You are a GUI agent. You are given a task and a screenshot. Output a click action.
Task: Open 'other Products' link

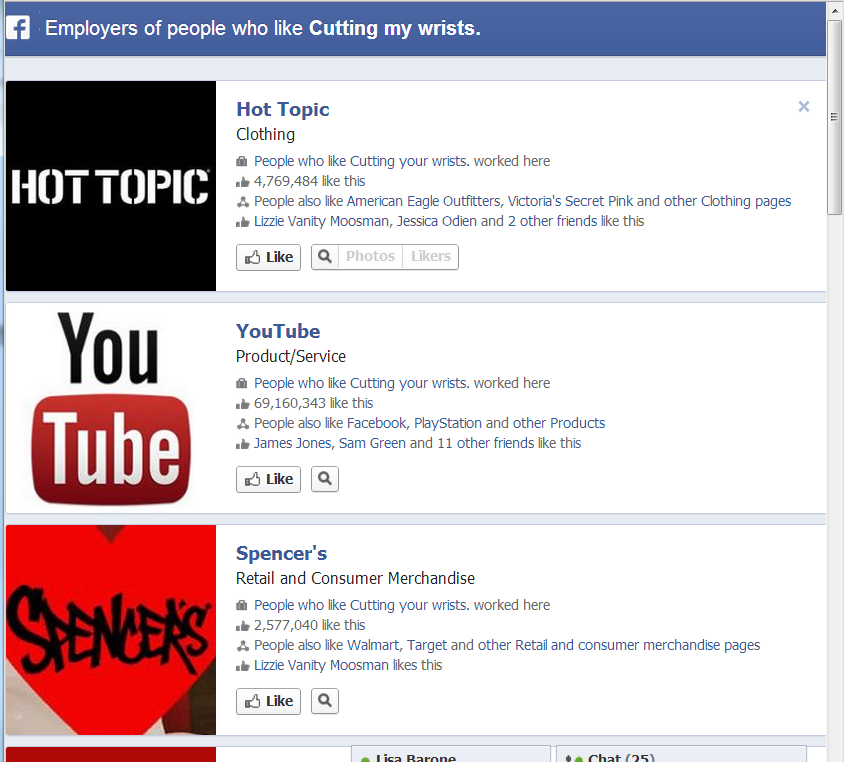559,424
